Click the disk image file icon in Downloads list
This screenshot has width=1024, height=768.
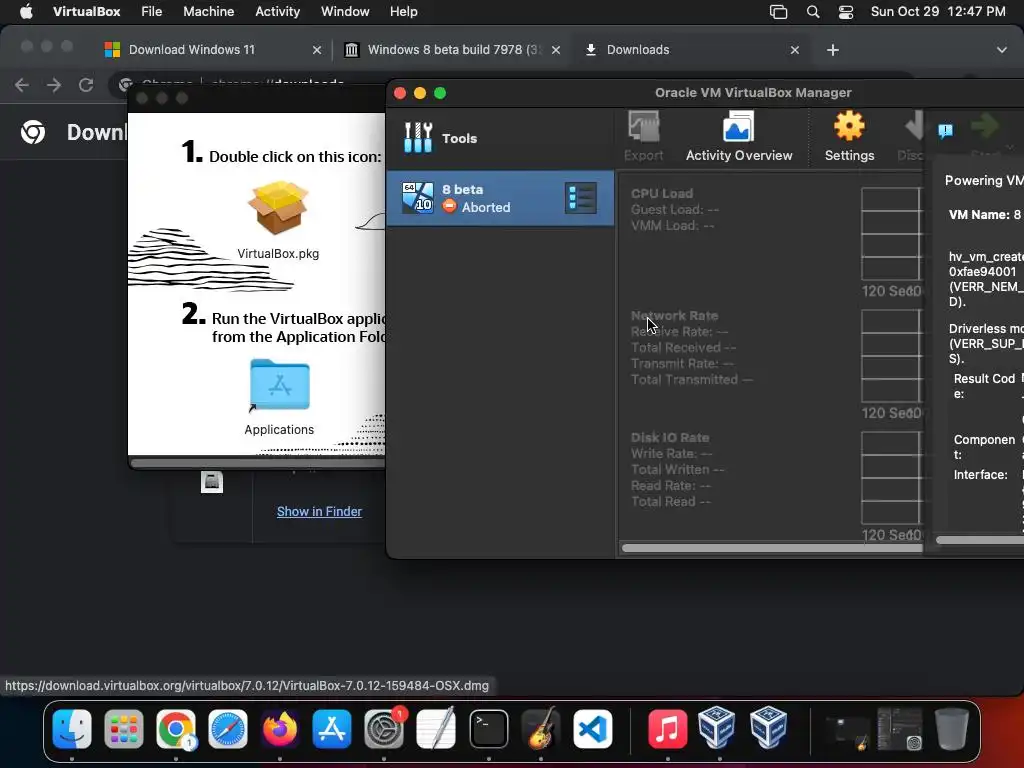pyautogui.click(x=212, y=482)
